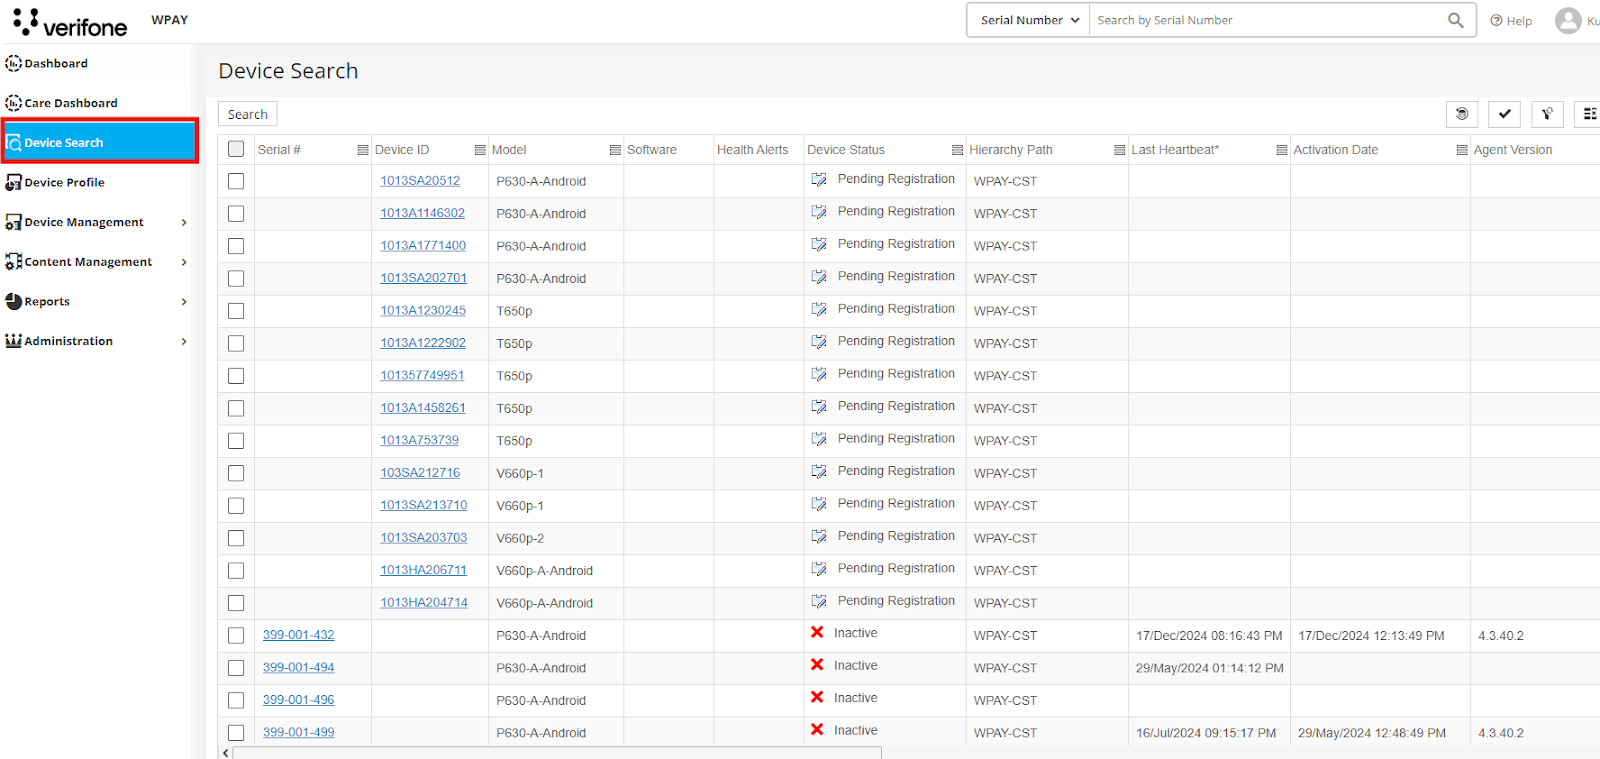The width and height of the screenshot is (1600, 759).
Task: Click the Pending Registration icon for device 1013SA20512
Action: [819, 180]
